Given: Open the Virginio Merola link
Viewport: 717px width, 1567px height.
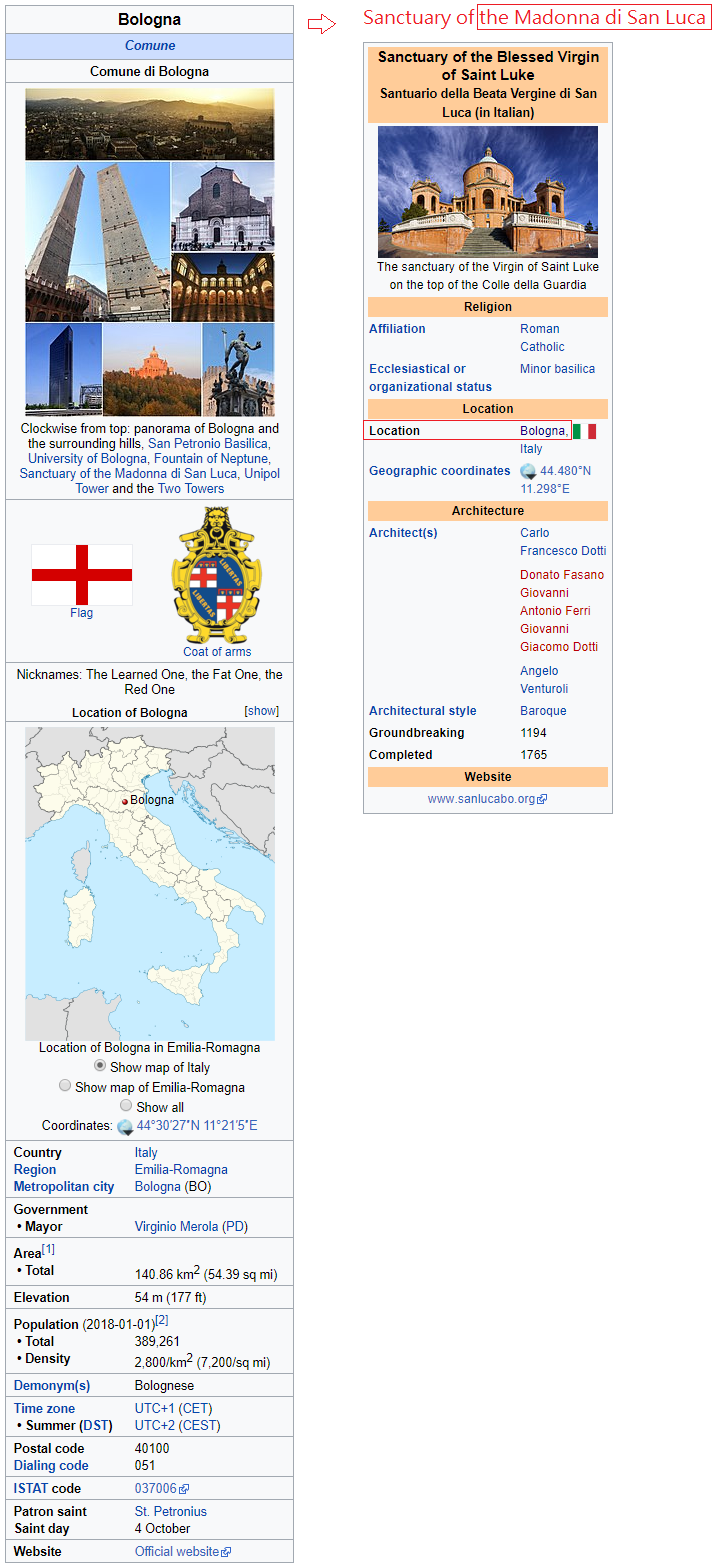Looking at the screenshot, I should [x=177, y=1227].
